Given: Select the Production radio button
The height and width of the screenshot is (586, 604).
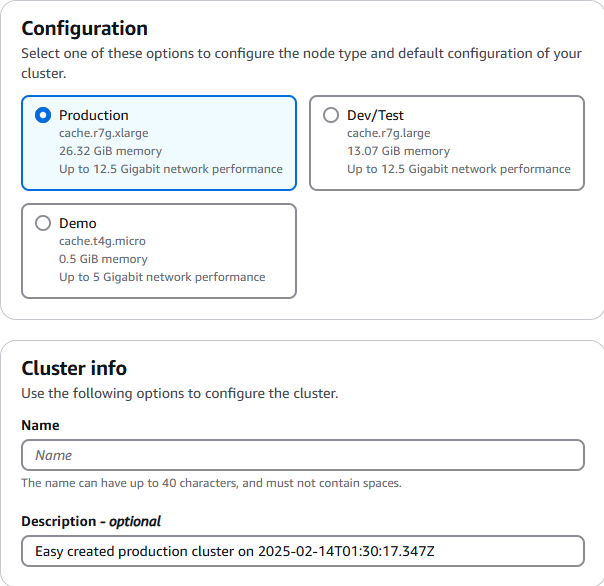Looking at the screenshot, I should pyautogui.click(x=43, y=115).
